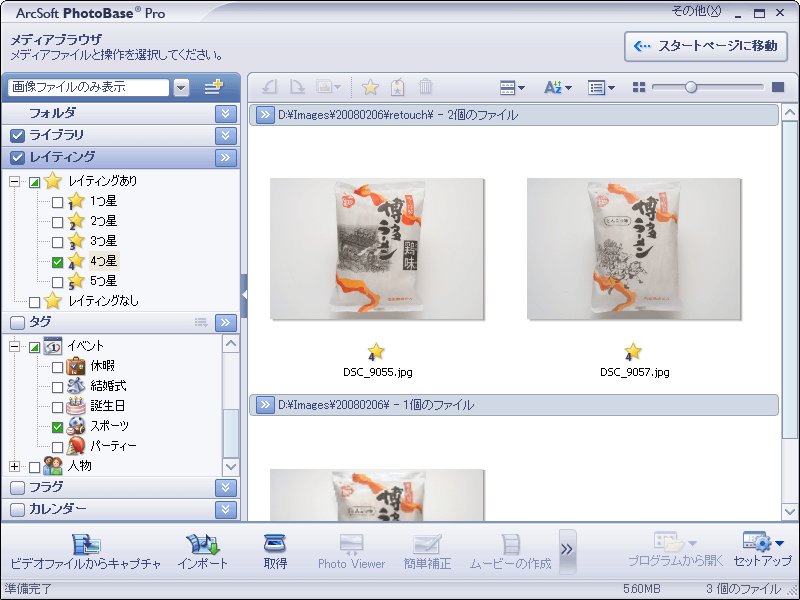Select the DSC_9055.jpg thumbnail

point(377,249)
